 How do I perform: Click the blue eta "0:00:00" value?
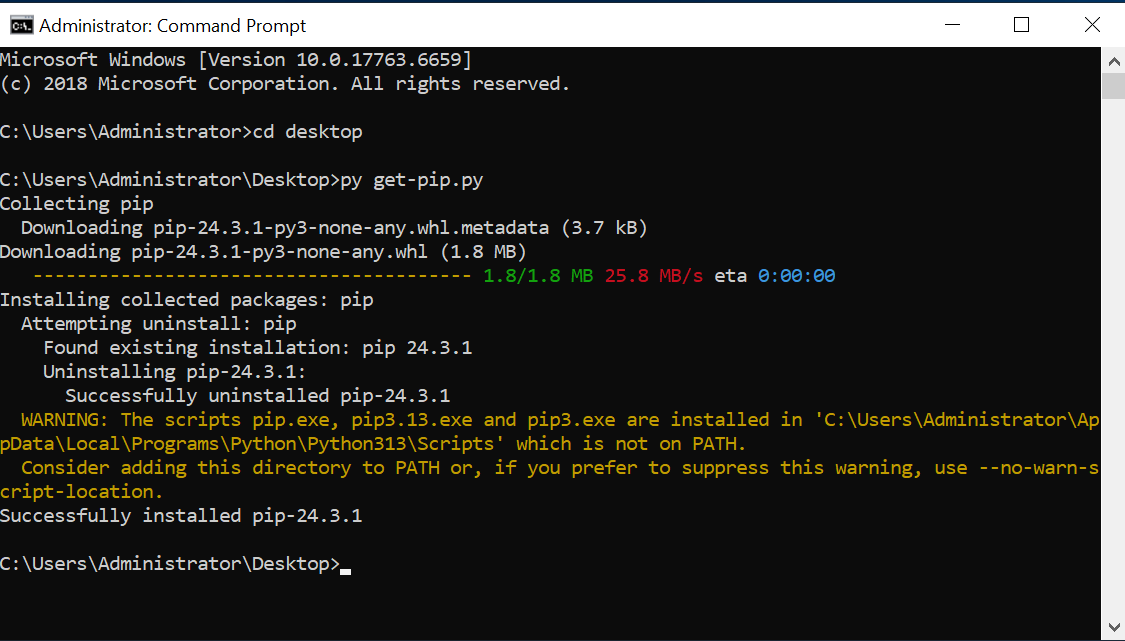(x=796, y=276)
